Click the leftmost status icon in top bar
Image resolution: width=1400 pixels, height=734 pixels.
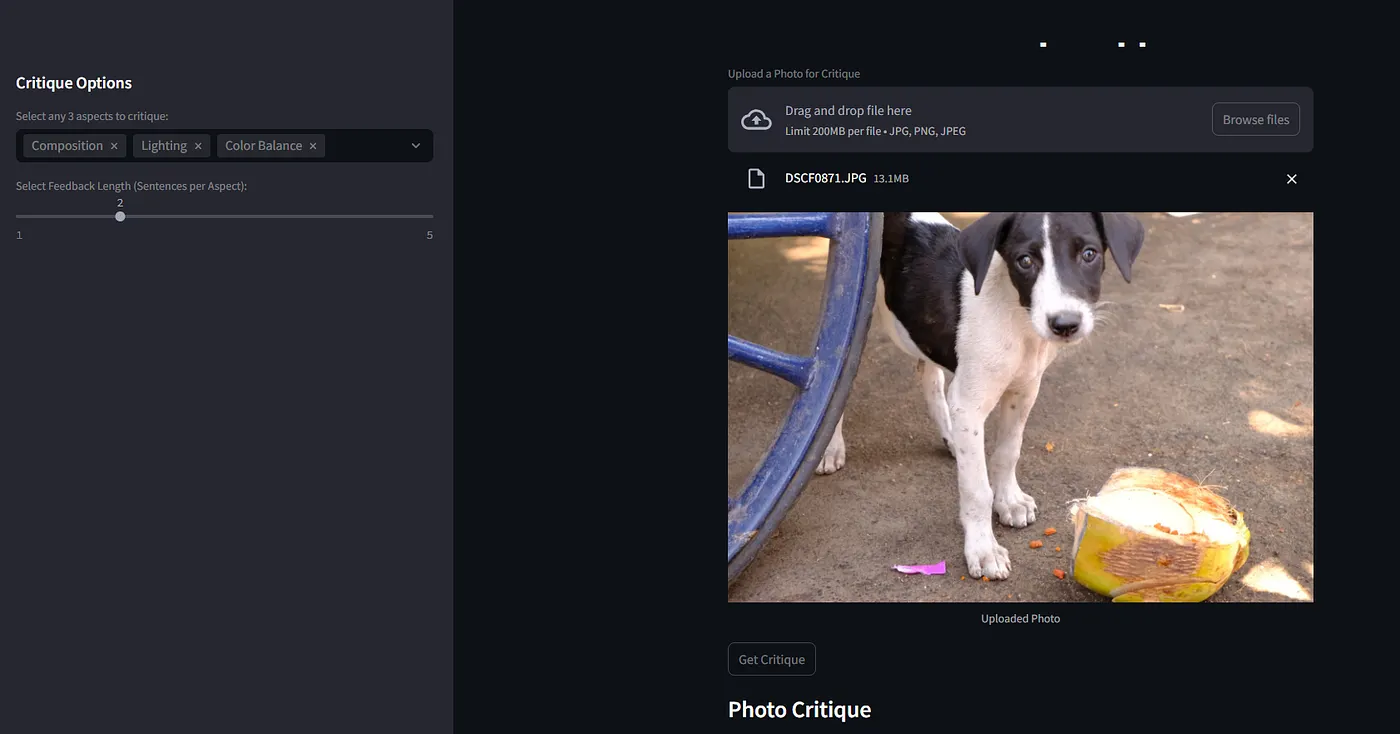pyautogui.click(x=1043, y=44)
